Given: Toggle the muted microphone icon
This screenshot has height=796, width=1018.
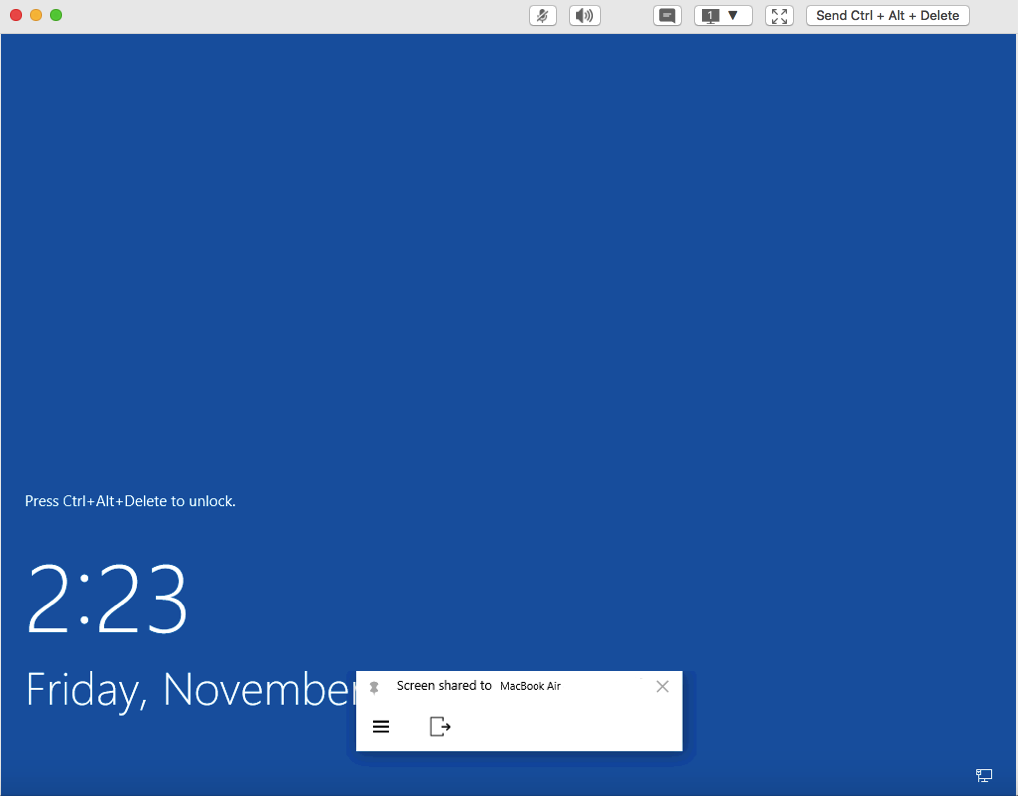Looking at the screenshot, I should coord(542,16).
